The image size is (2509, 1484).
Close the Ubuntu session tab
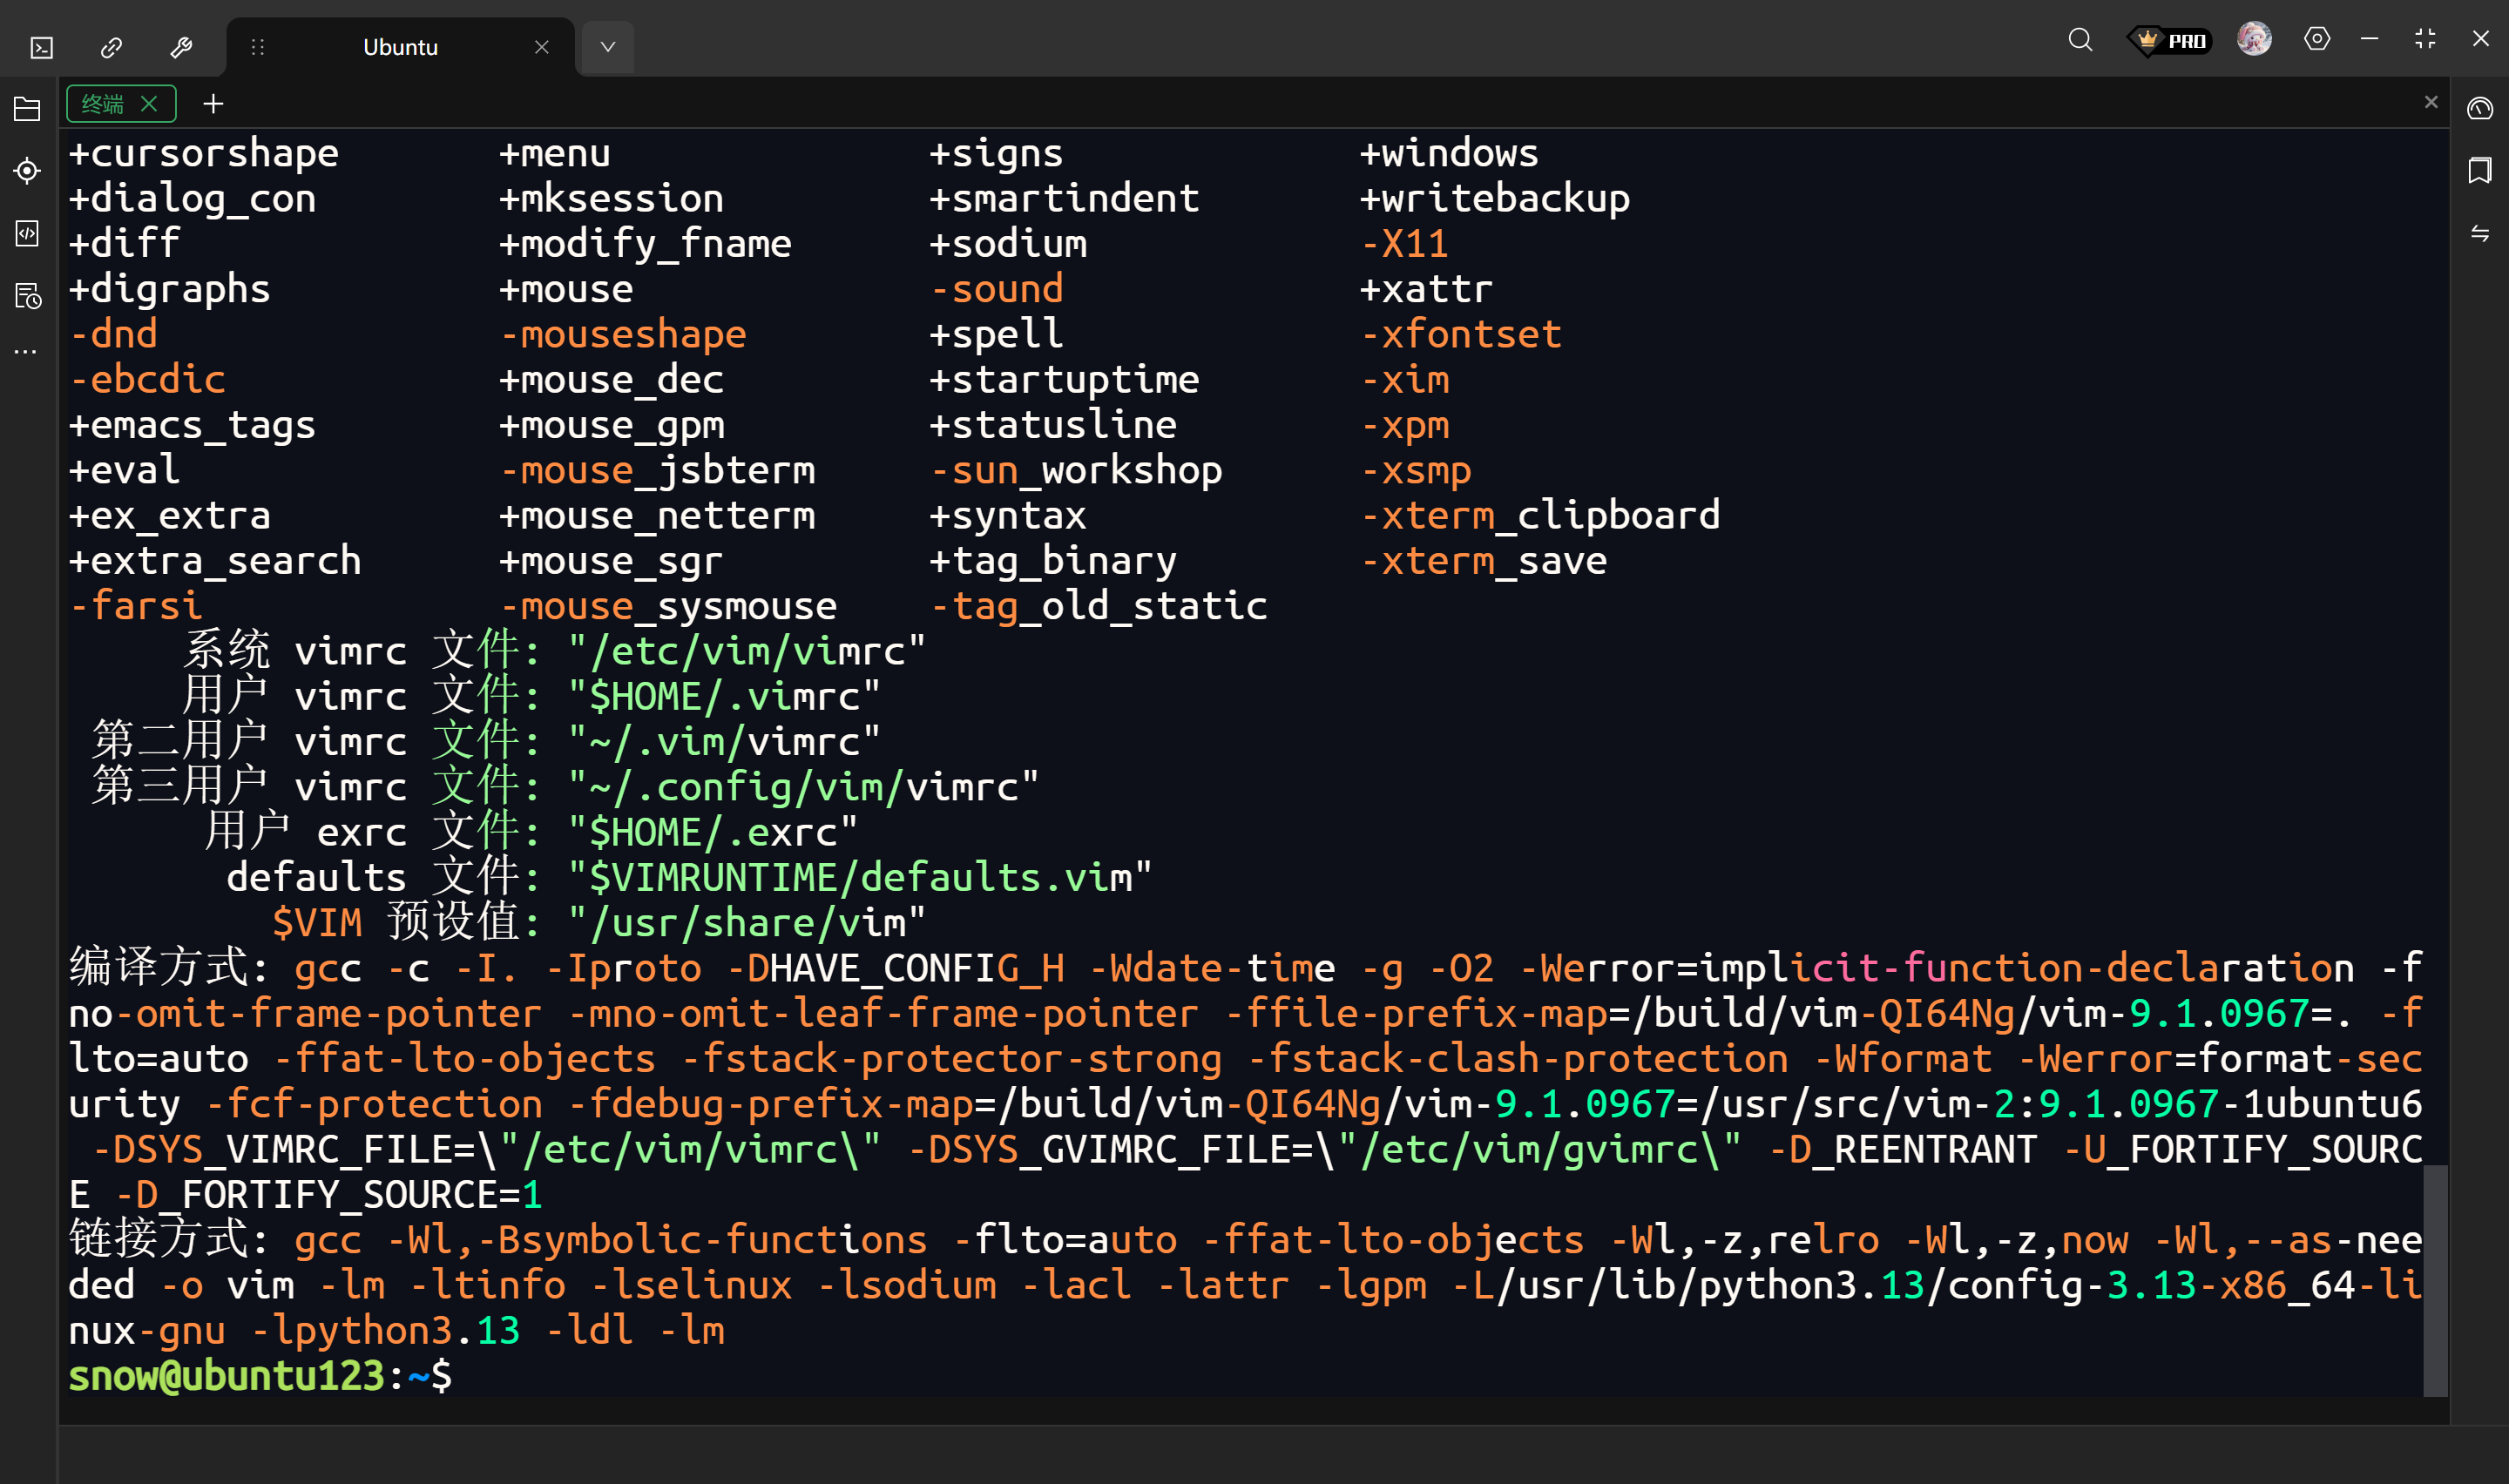click(542, 47)
